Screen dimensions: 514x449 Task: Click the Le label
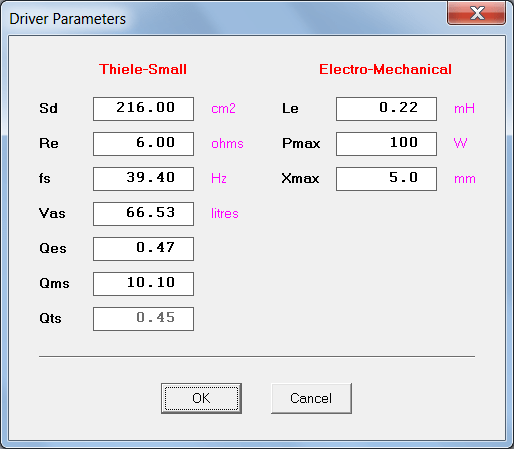point(290,108)
